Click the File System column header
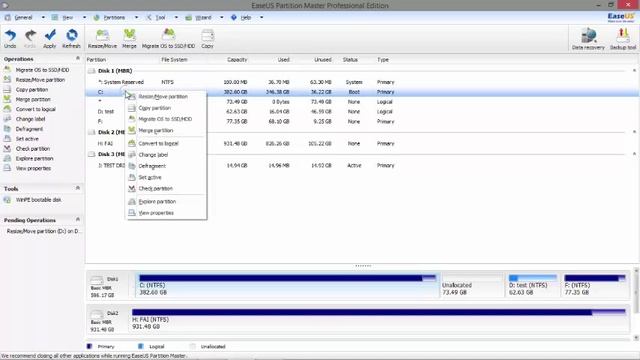Image resolution: width=640 pixels, height=360 pixels. [174, 60]
